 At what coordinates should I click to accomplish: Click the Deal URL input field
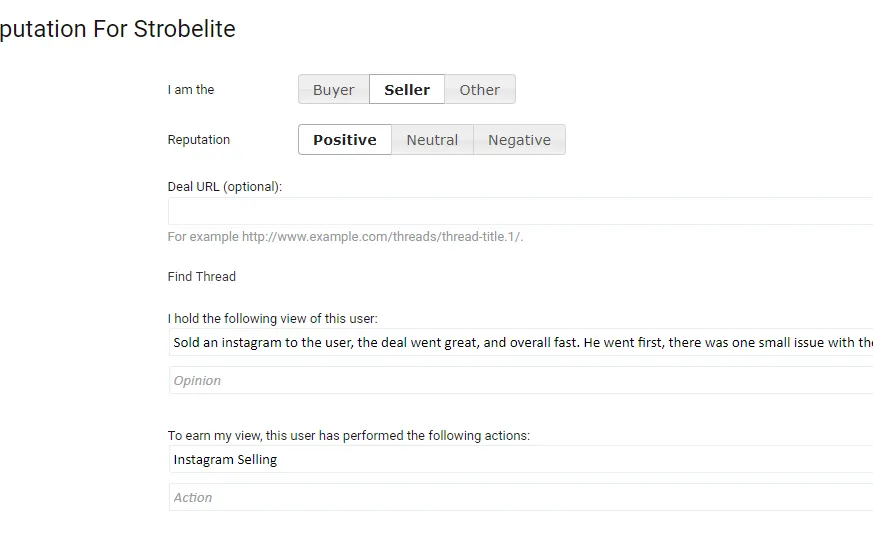[x=520, y=211]
